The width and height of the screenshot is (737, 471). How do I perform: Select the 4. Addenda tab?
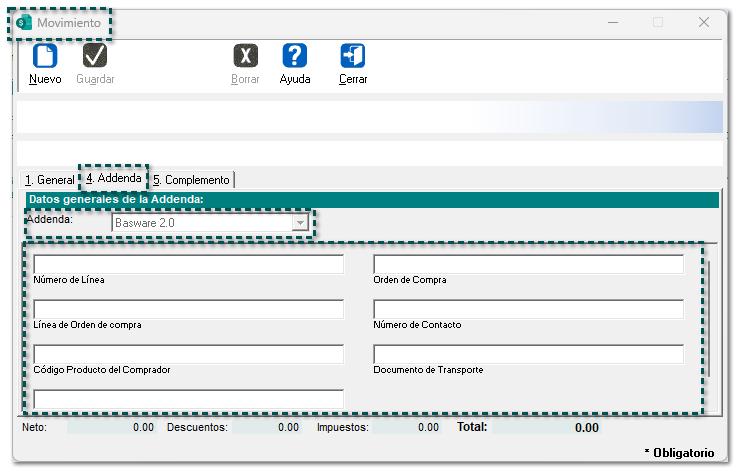pos(113,178)
